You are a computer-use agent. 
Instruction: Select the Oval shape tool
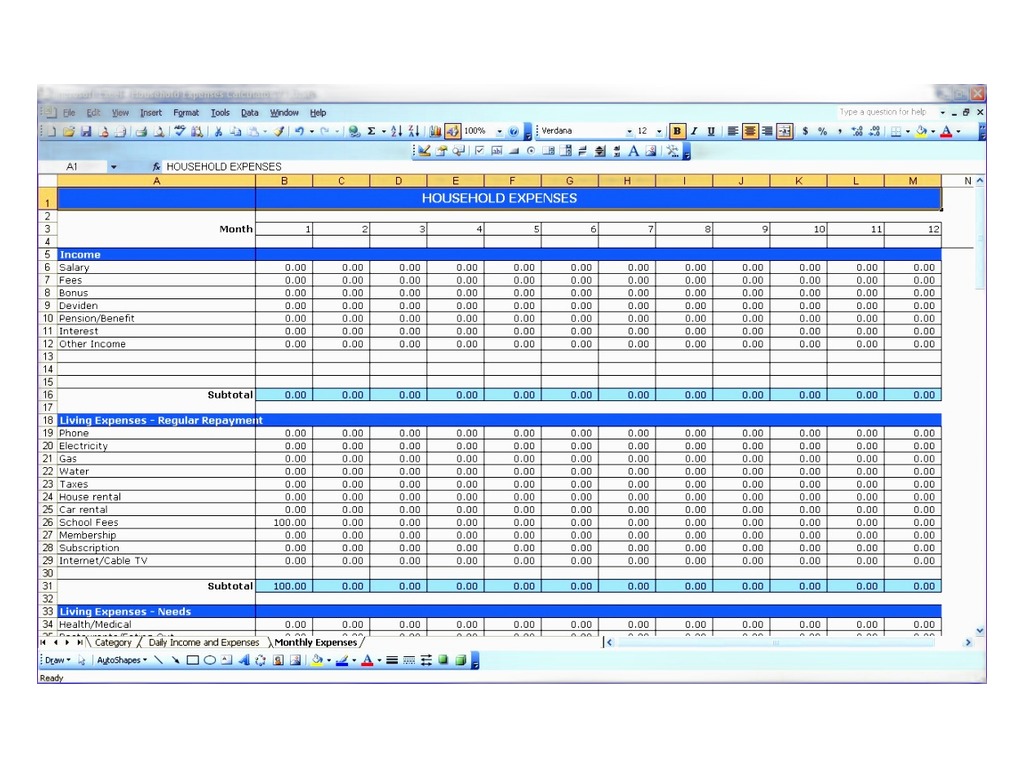tap(210, 660)
